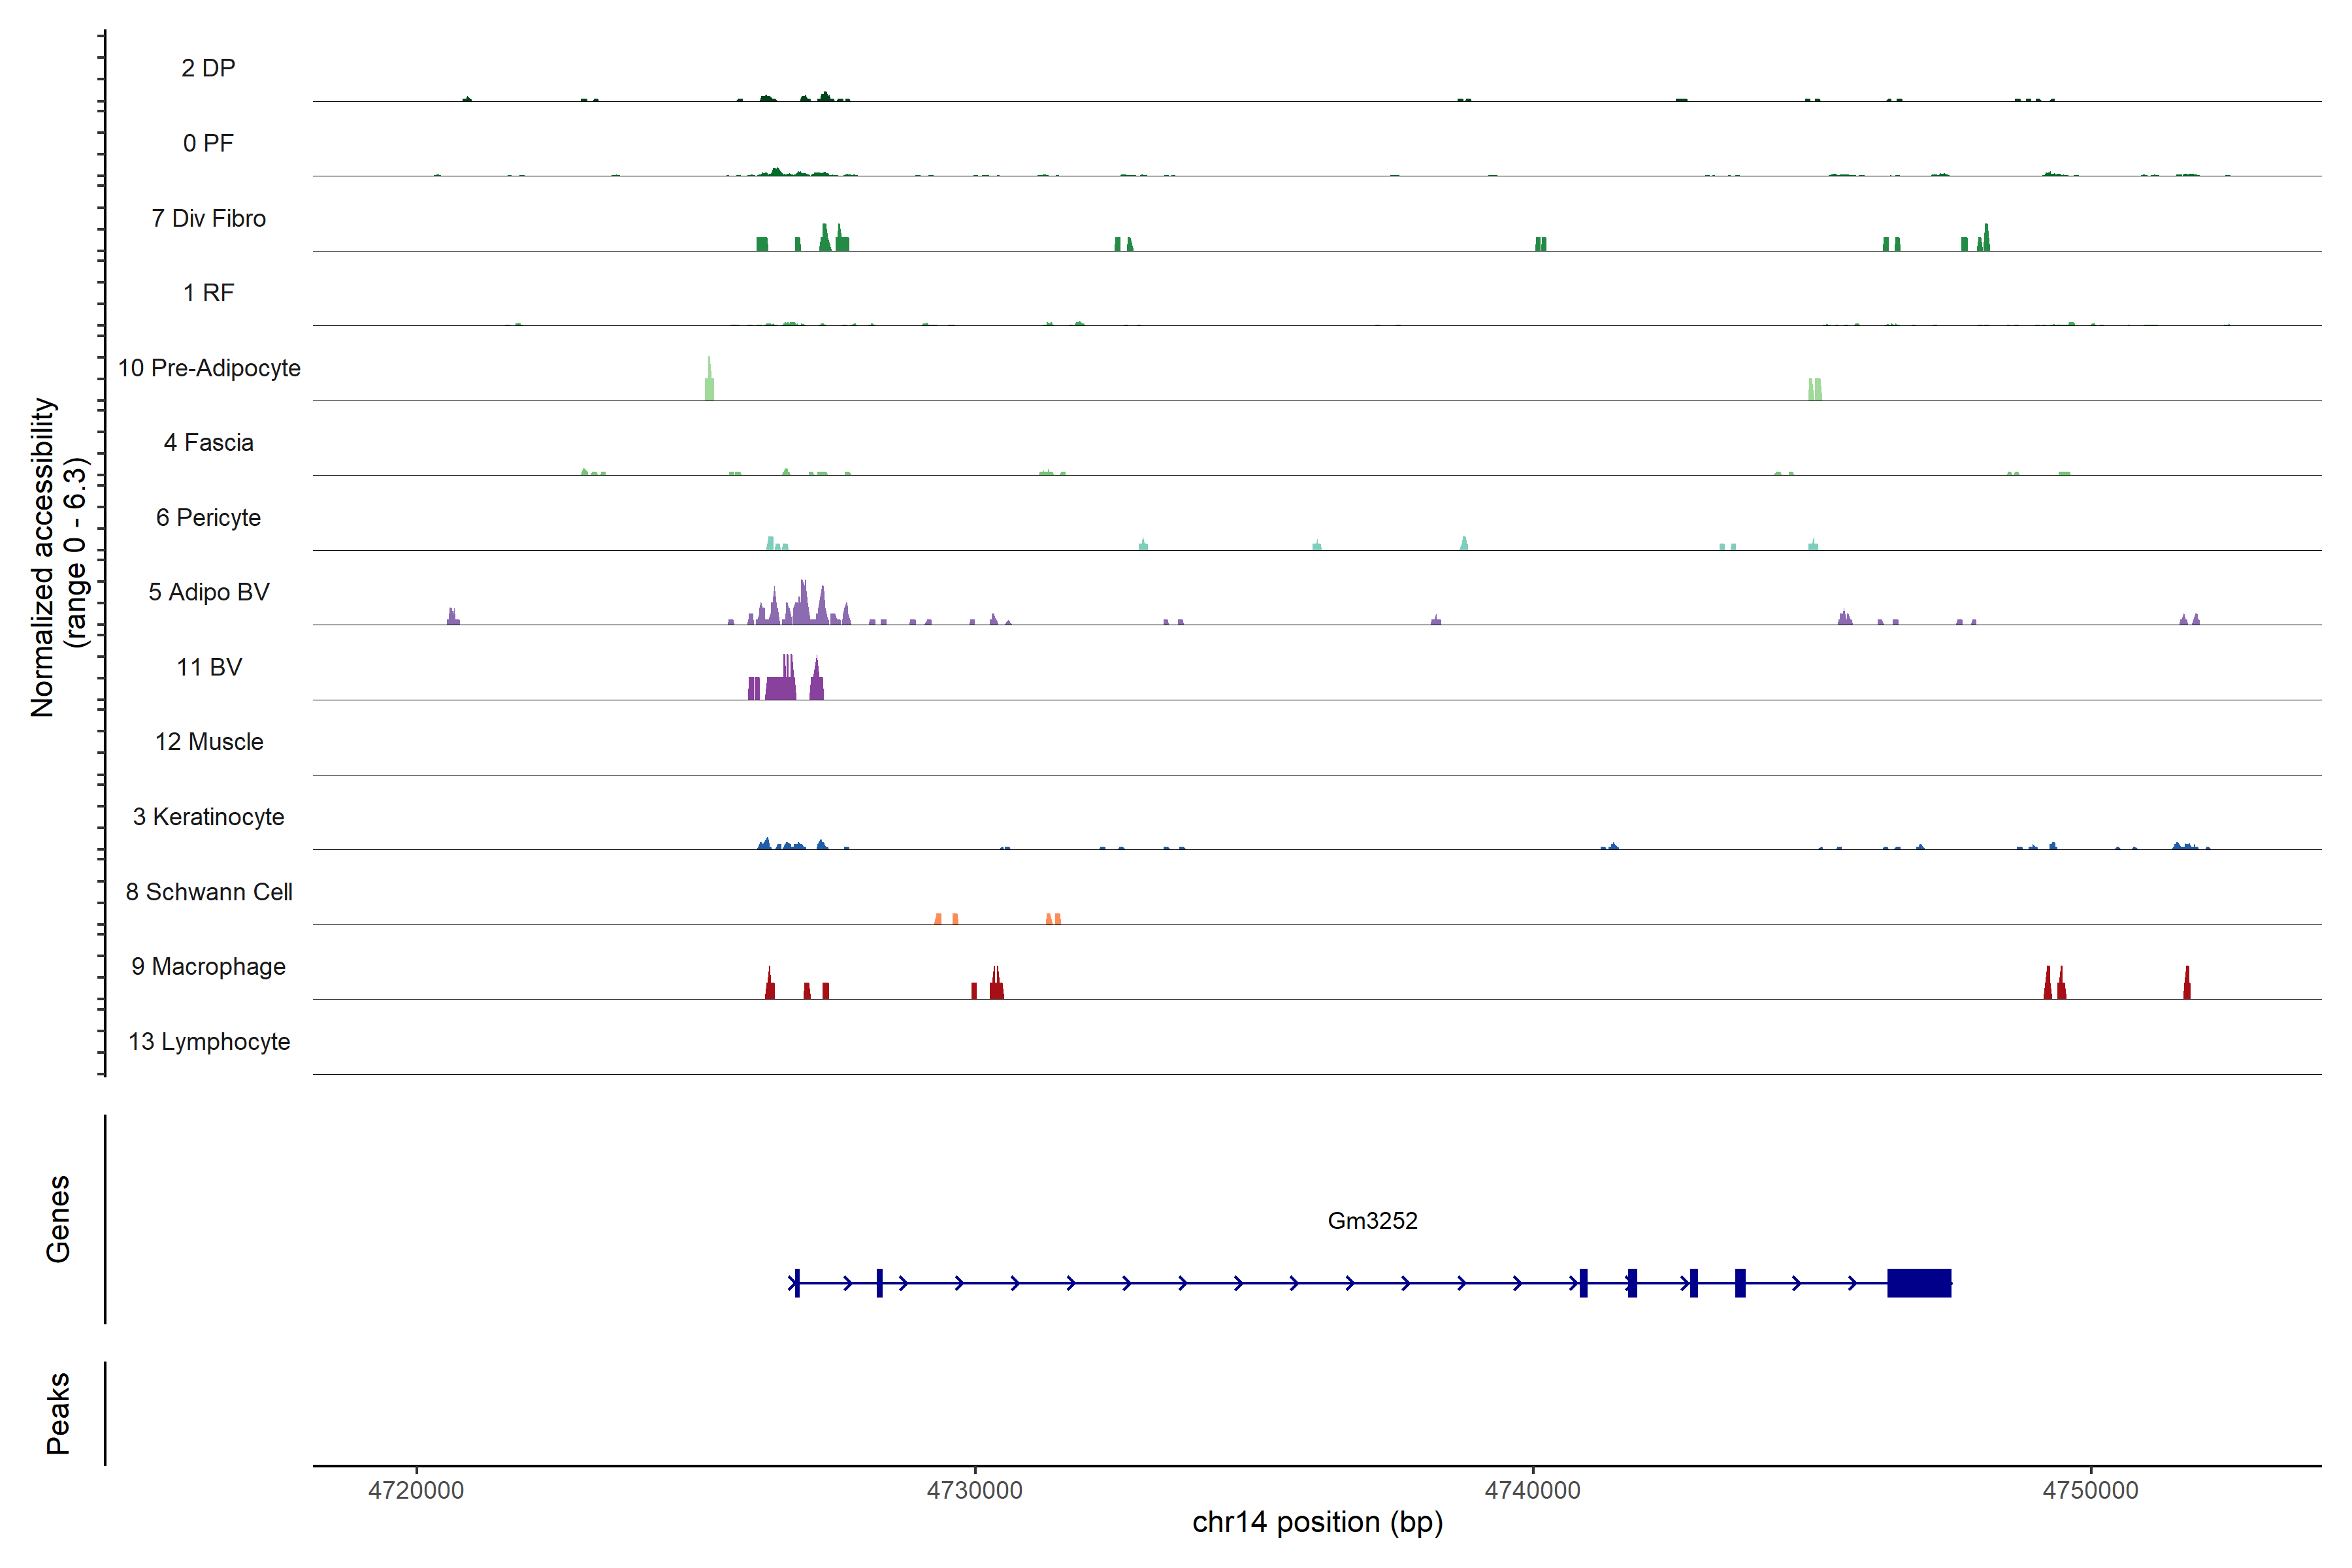The image size is (2352, 1568).
Task: Click the 4730000 x-axis tick label
Action: click(x=974, y=1490)
